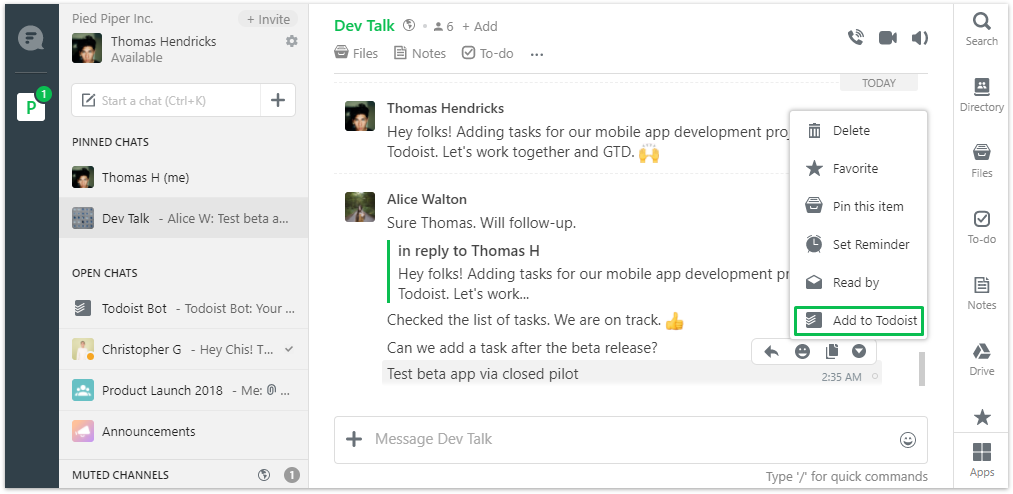This screenshot has height=494, width=1013.
Task: Click Thomas Hendricks avatar in chat message
Action: click(360, 116)
